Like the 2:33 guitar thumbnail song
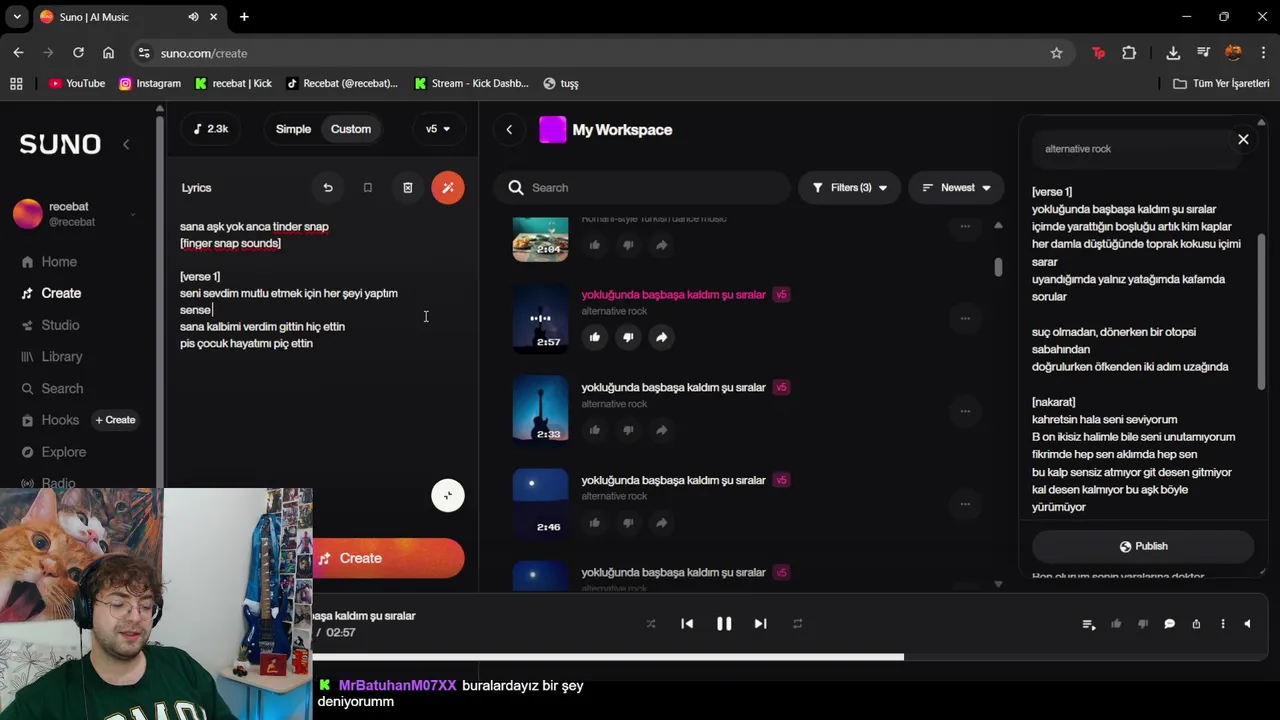This screenshot has width=1280, height=720. pyautogui.click(x=595, y=430)
